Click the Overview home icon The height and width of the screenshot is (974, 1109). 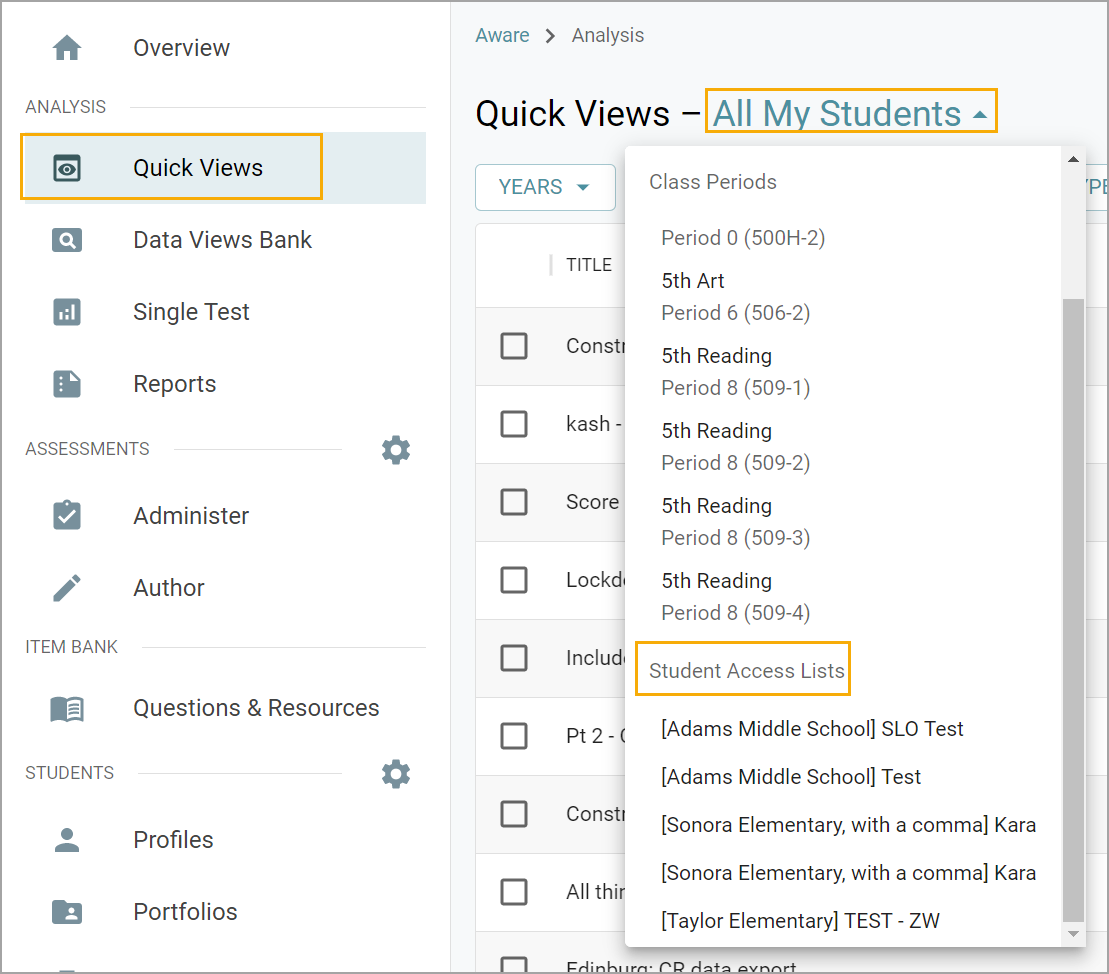point(67,48)
